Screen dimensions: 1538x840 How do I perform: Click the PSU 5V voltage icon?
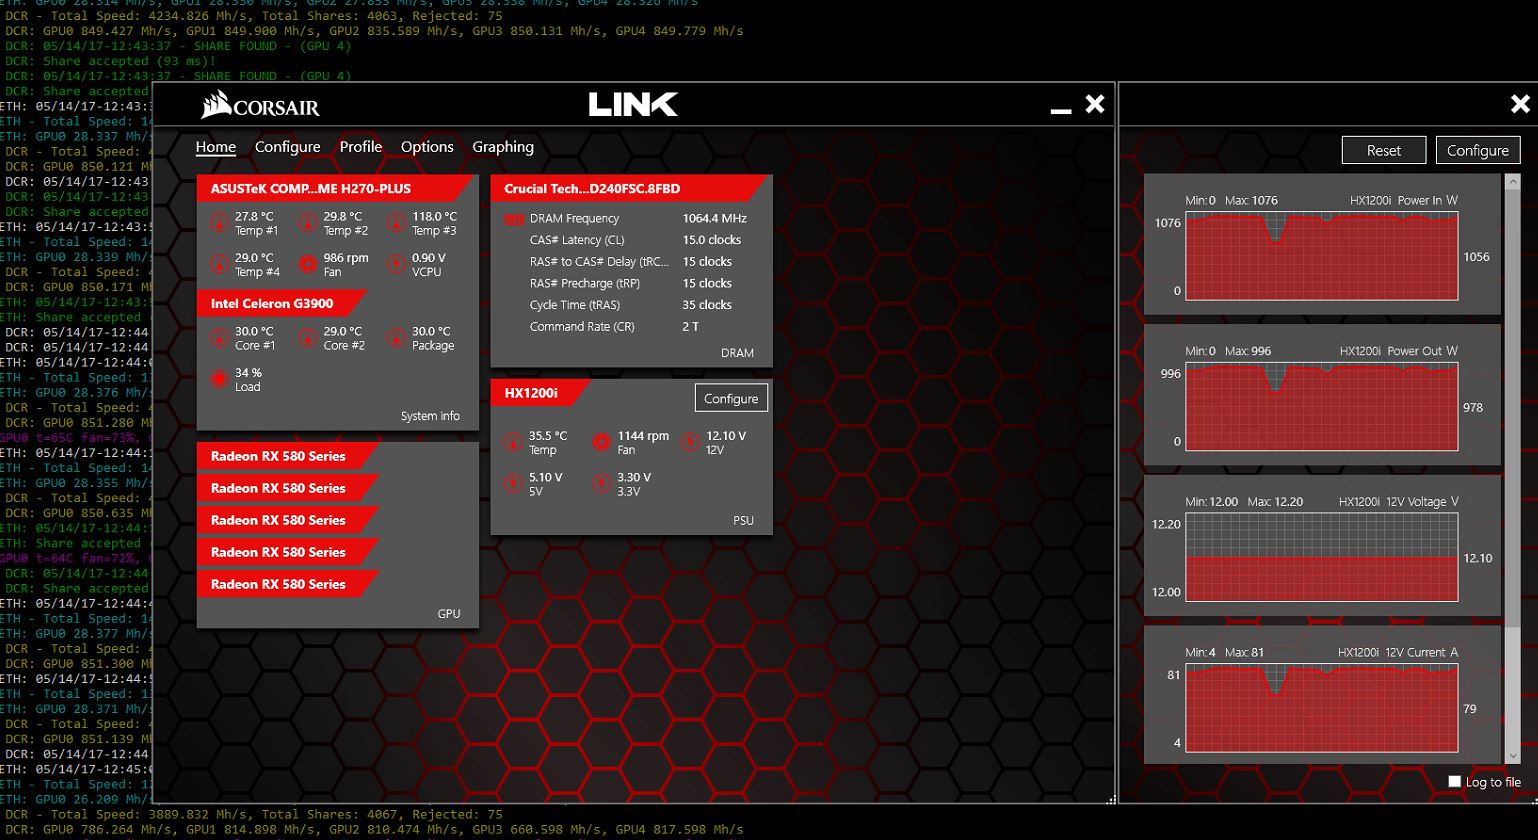(x=513, y=483)
